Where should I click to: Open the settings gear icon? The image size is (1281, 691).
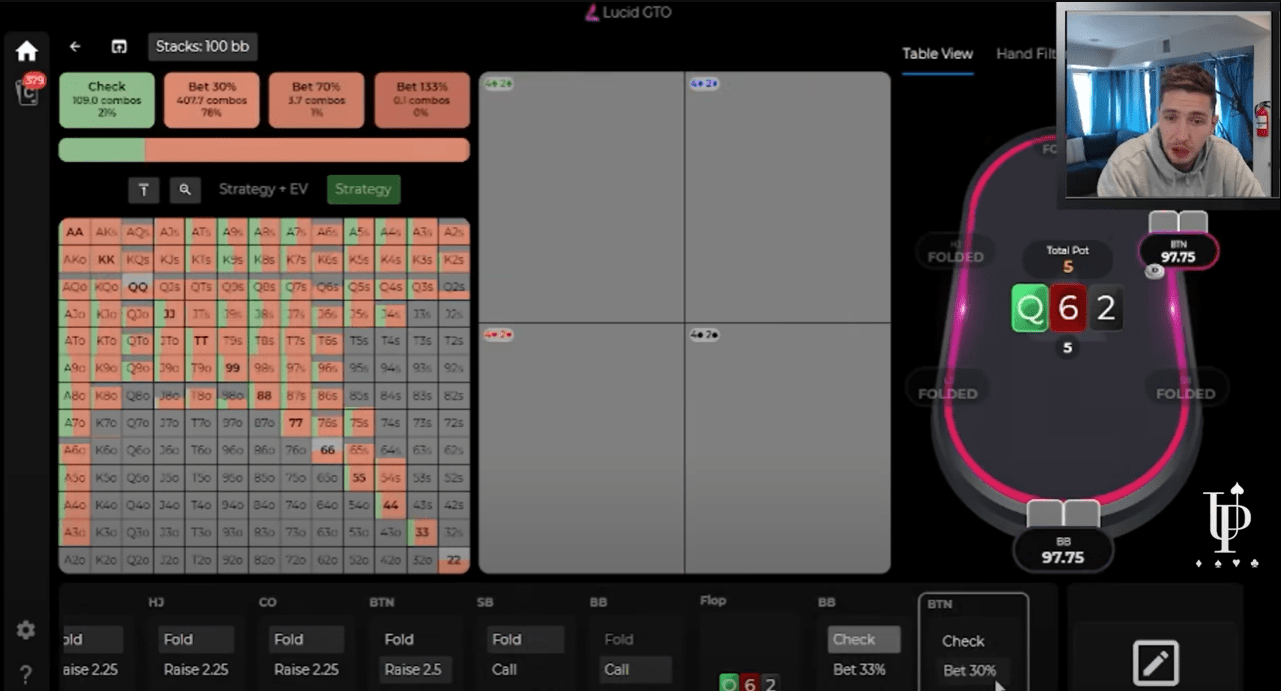(26, 630)
